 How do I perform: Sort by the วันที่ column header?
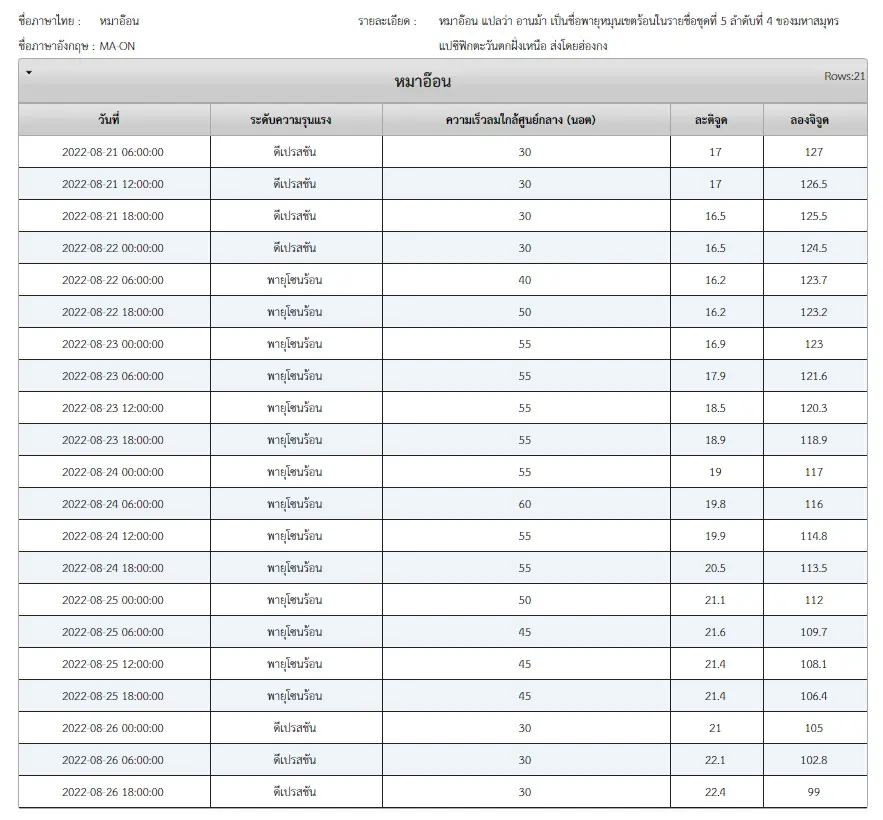coord(114,119)
